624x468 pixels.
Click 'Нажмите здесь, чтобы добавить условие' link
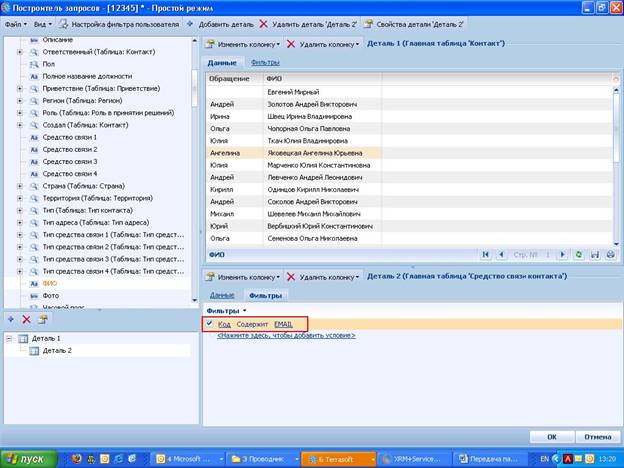coord(286,335)
